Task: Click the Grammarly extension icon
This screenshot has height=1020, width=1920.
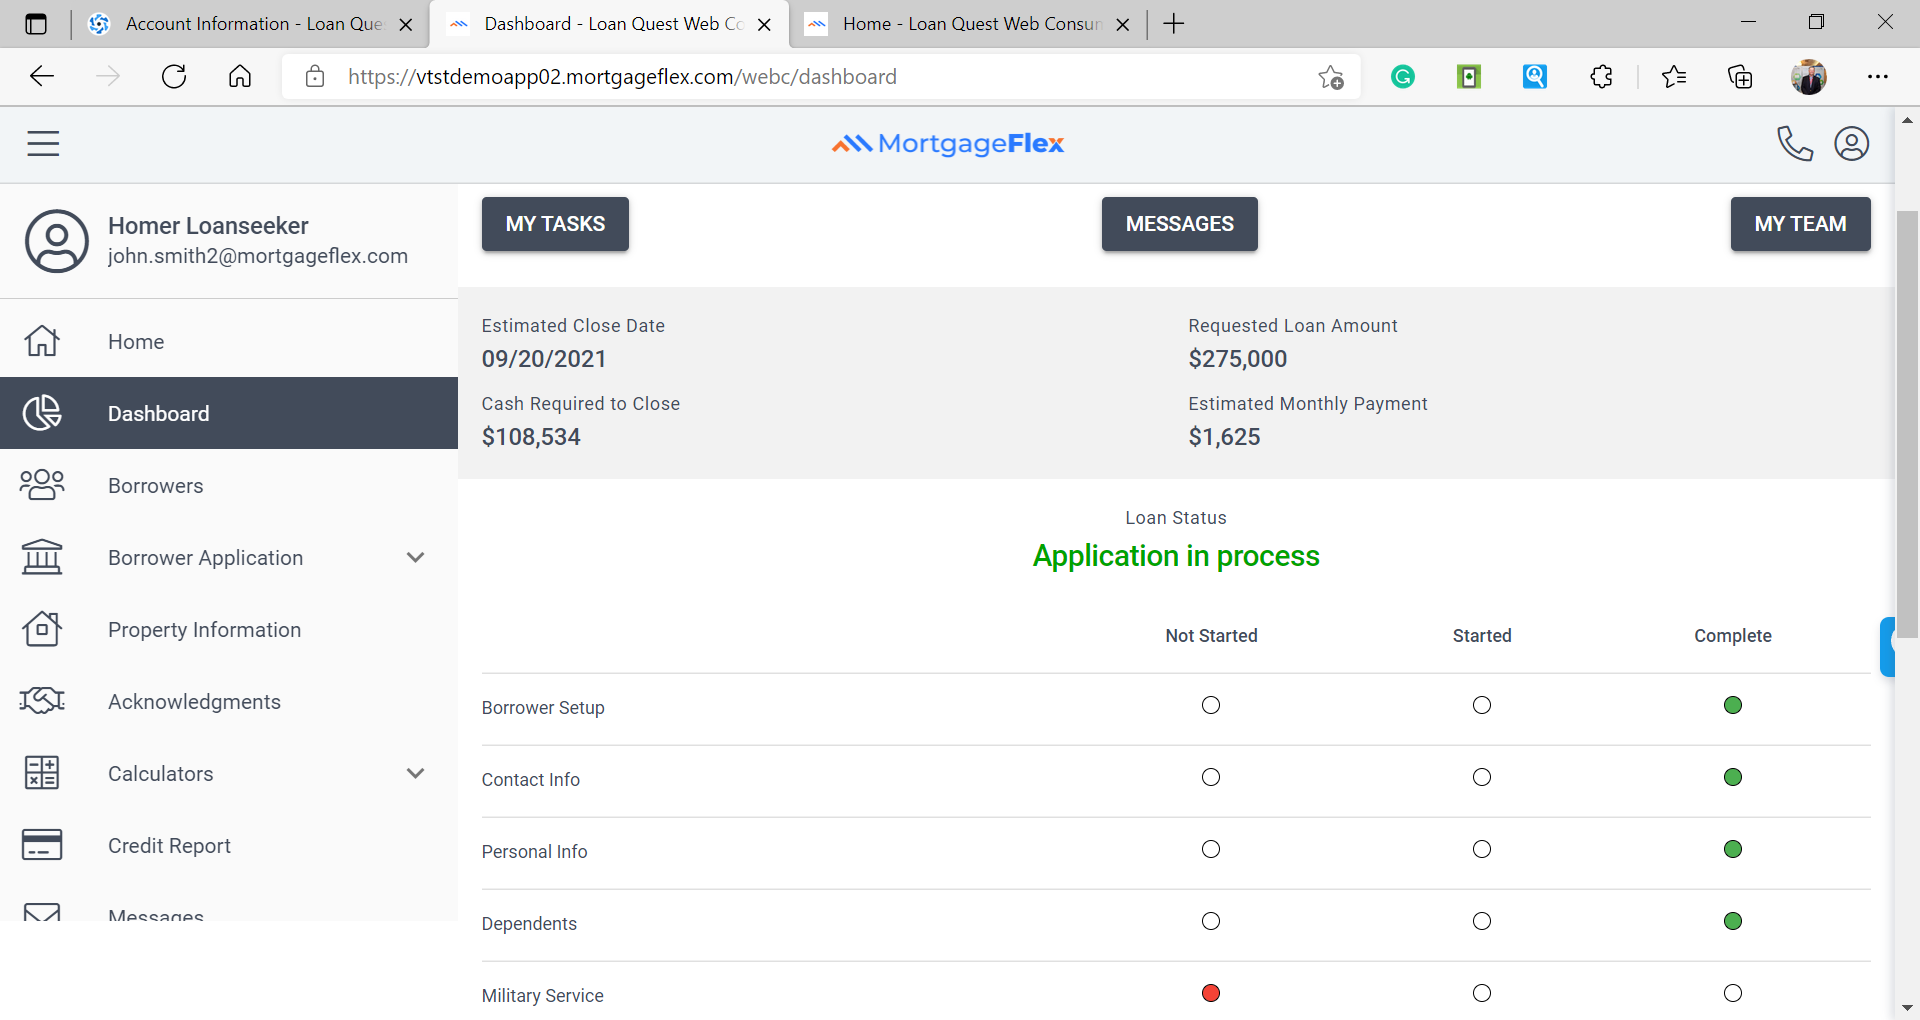Action: (x=1402, y=76)
